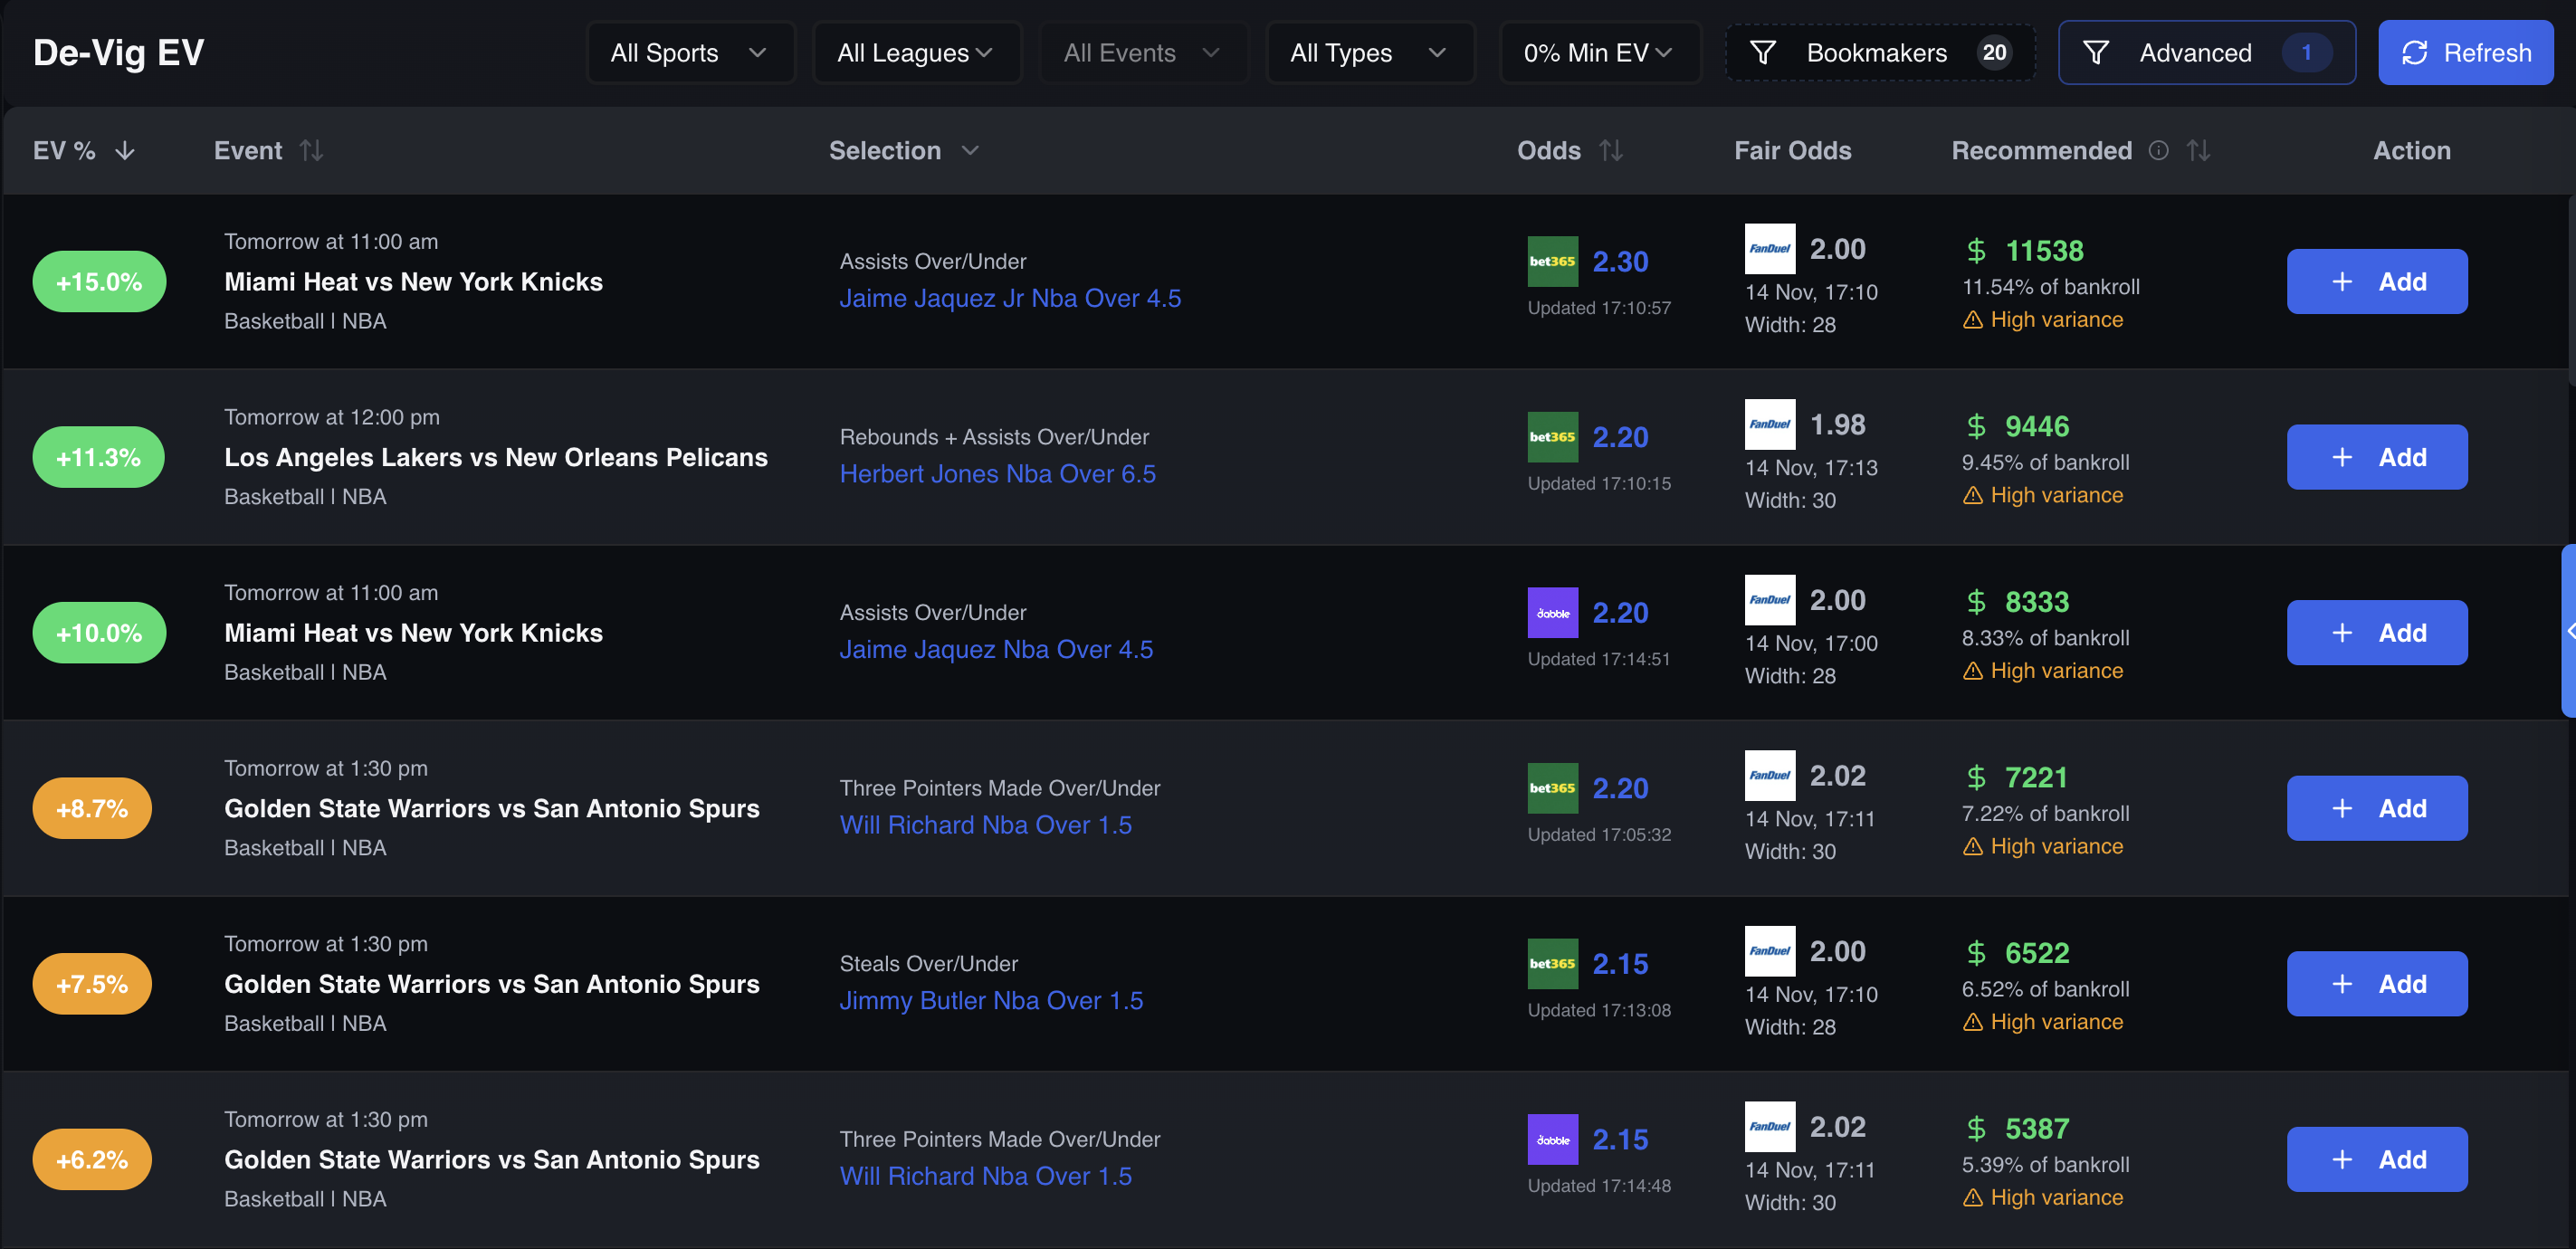Image resolution: width=2576 pixels, height=1249 pixels.
Task: Sort the table by Odds column
Action: (1612, 150)
